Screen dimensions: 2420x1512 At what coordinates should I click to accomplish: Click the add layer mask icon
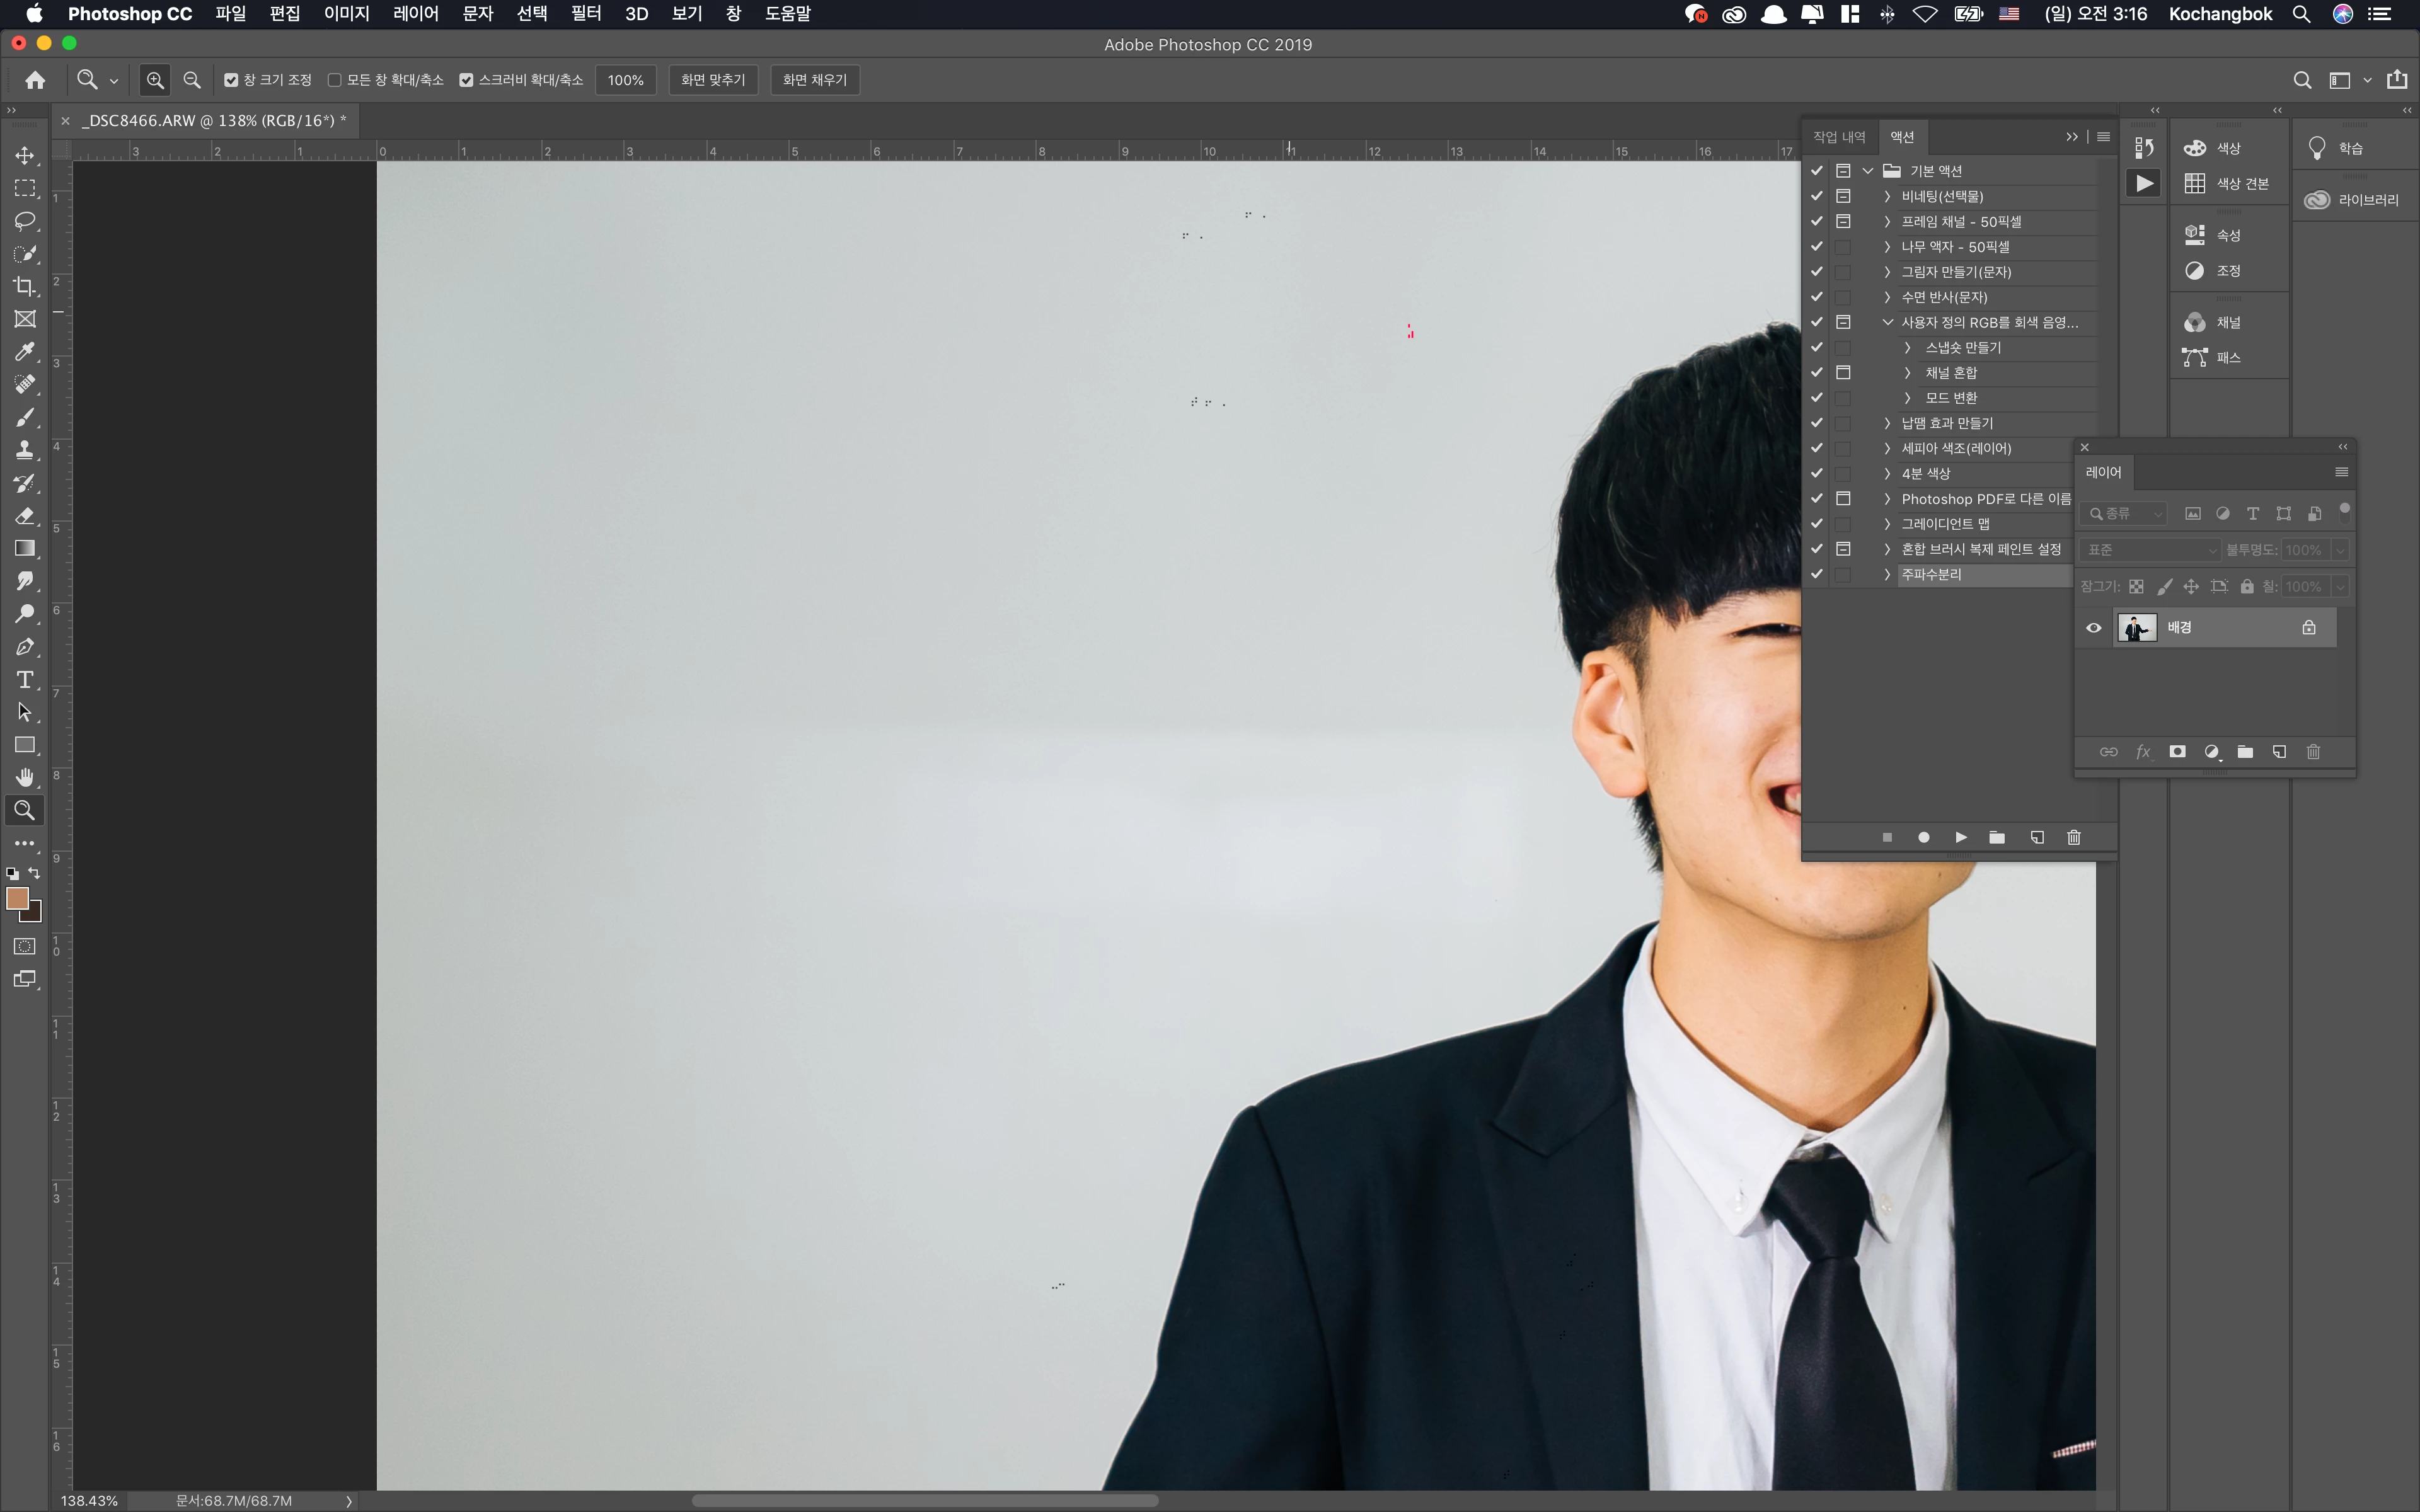pyautogui.click(x=2177, y=752)
